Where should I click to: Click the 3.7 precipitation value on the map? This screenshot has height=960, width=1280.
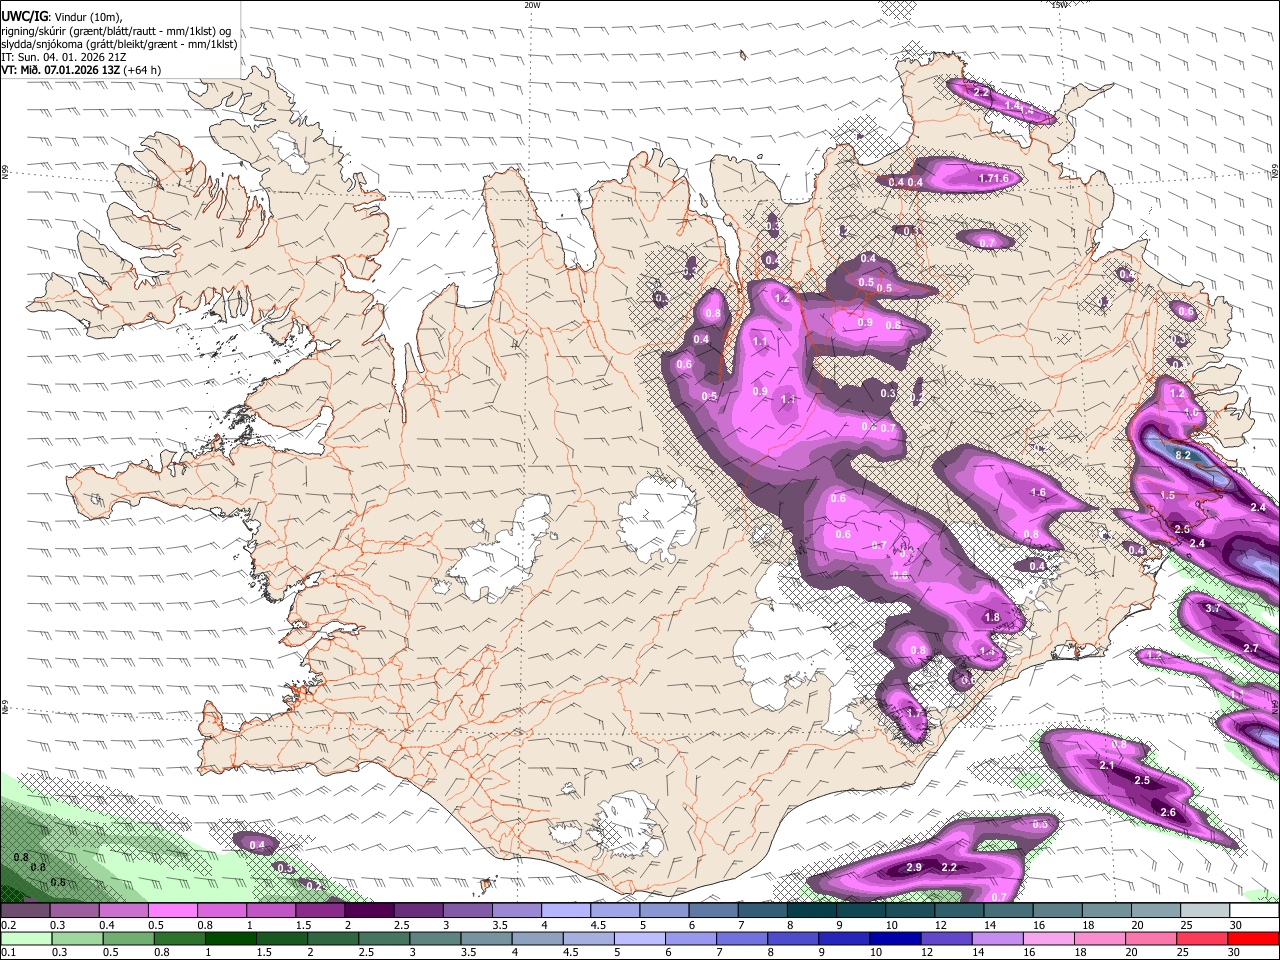pyautogui.click(x=1213, y=608)
